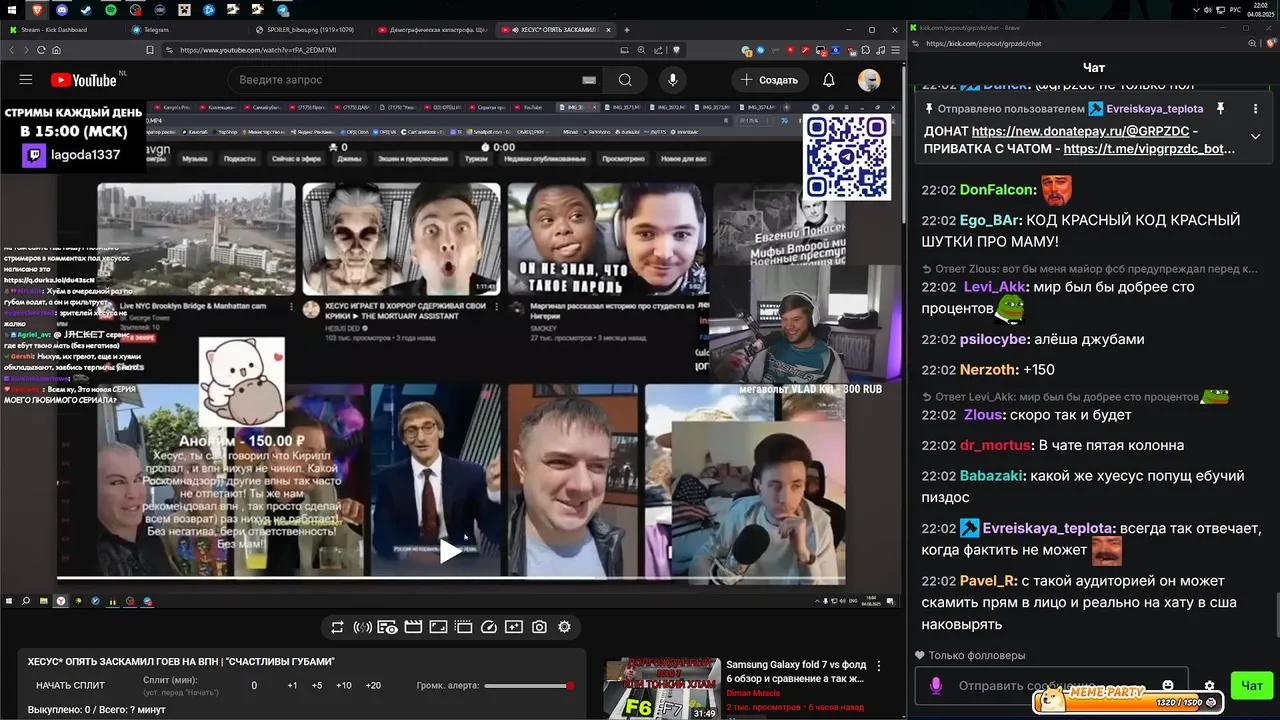Open the emoji picker in Kick chat

[x=1168, y=686]
